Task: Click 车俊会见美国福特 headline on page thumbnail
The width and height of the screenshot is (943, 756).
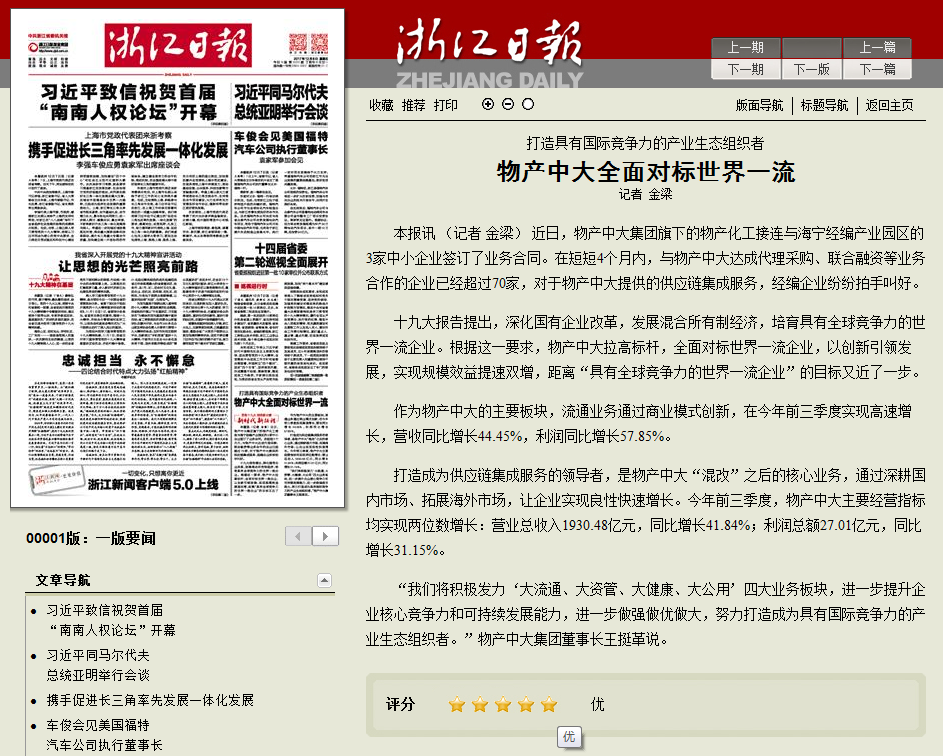Action: [x=281, y=143]
